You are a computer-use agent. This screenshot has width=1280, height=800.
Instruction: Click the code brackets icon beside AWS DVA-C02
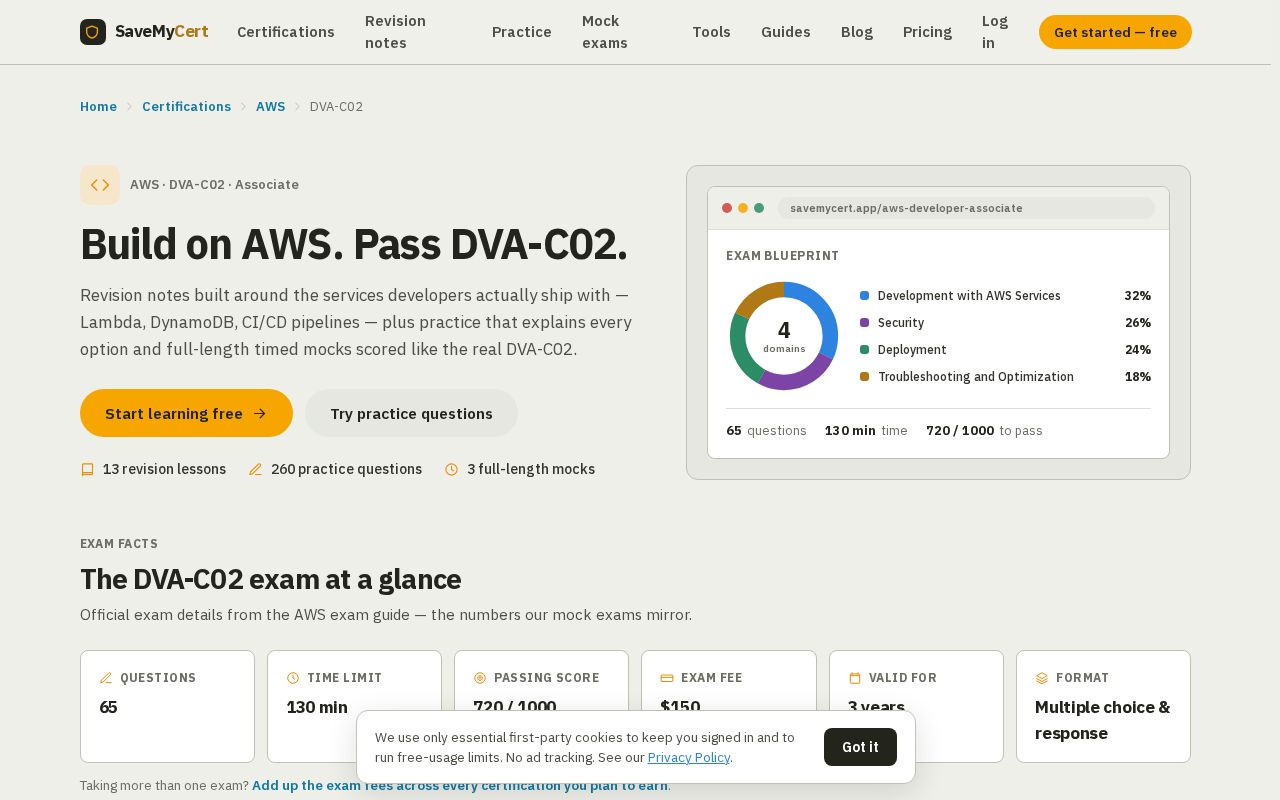pyautogui.click(x=100, y=185)
